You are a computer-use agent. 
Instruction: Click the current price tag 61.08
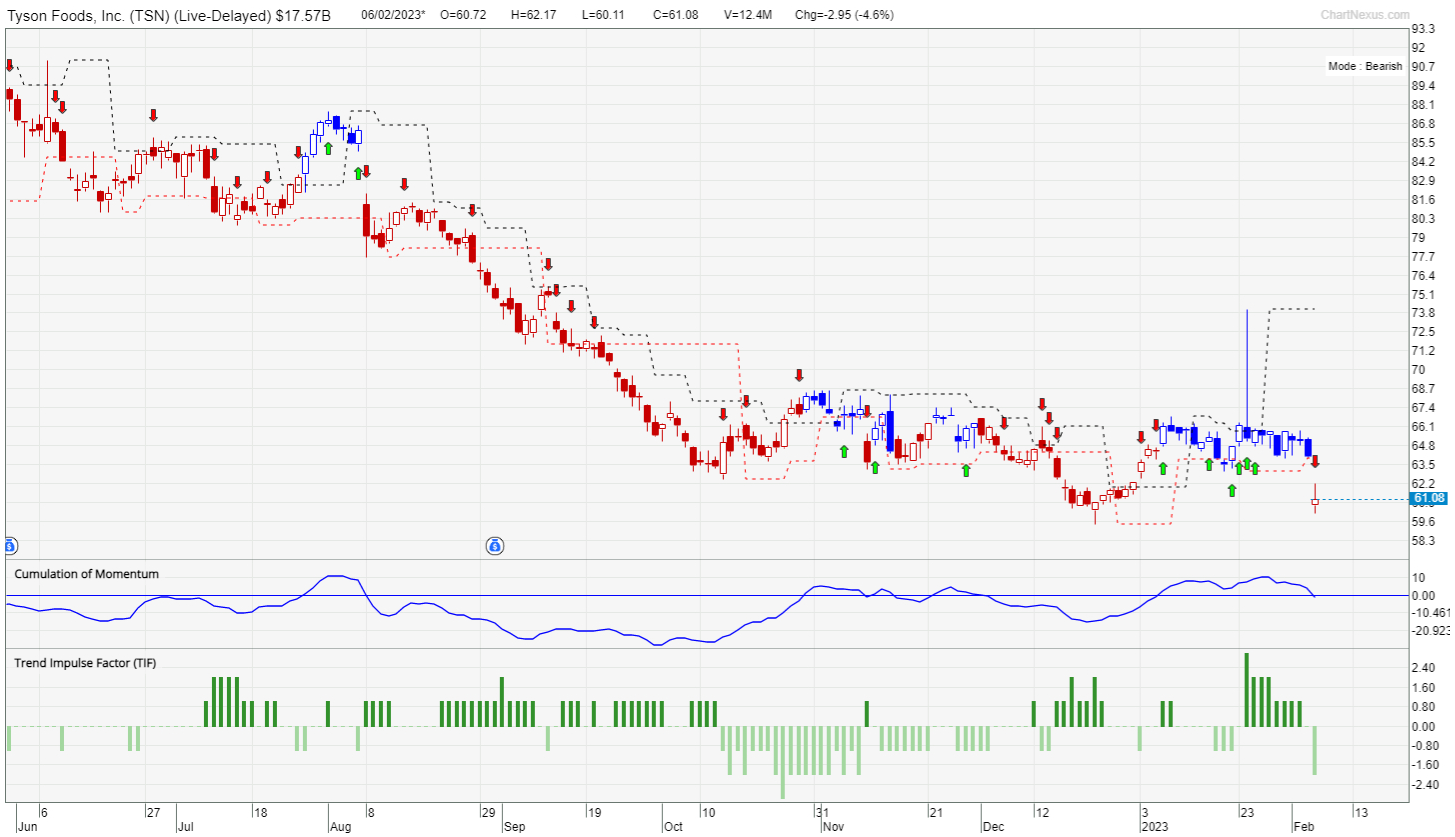click(x=1427, y=498)
